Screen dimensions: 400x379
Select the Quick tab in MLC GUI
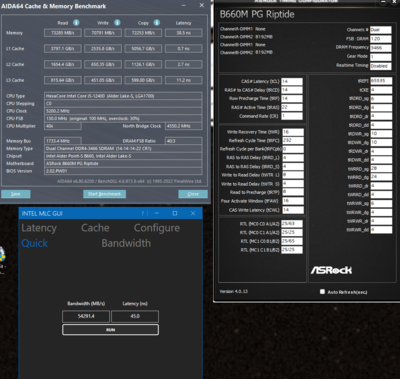click(35, 244)
